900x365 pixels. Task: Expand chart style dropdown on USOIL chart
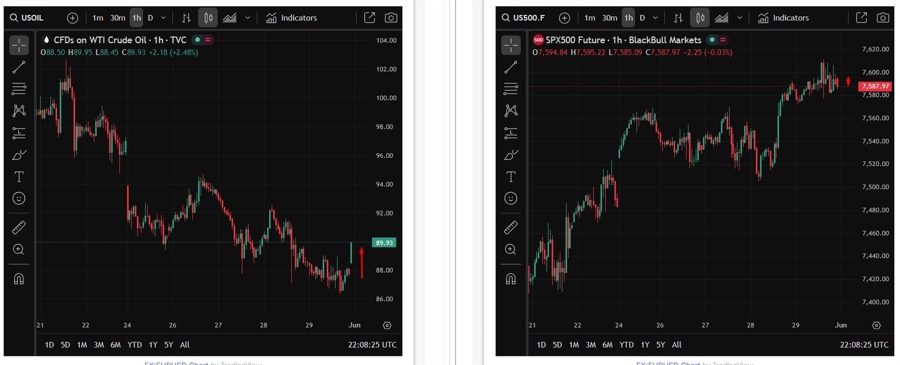pos(247,18)
